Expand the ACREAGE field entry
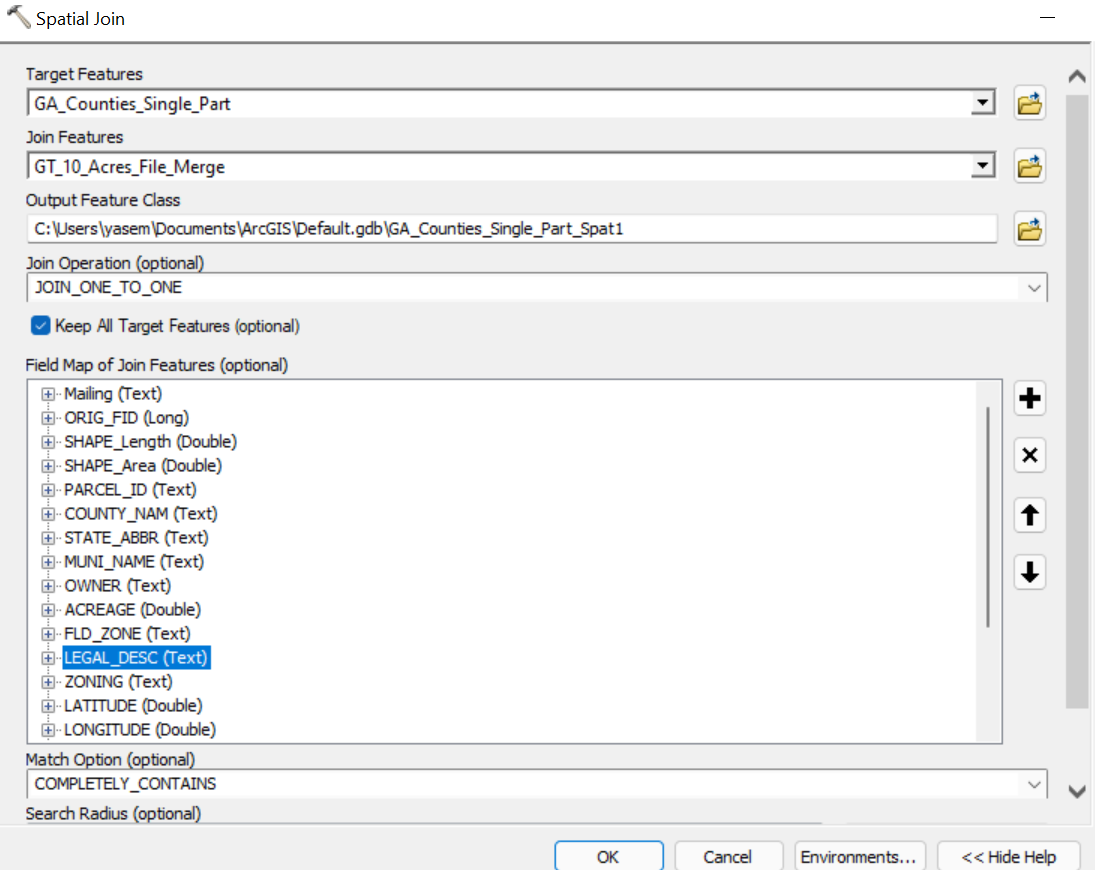The image size is (1095, 870). pyautogui.click(x=47, y=609)
